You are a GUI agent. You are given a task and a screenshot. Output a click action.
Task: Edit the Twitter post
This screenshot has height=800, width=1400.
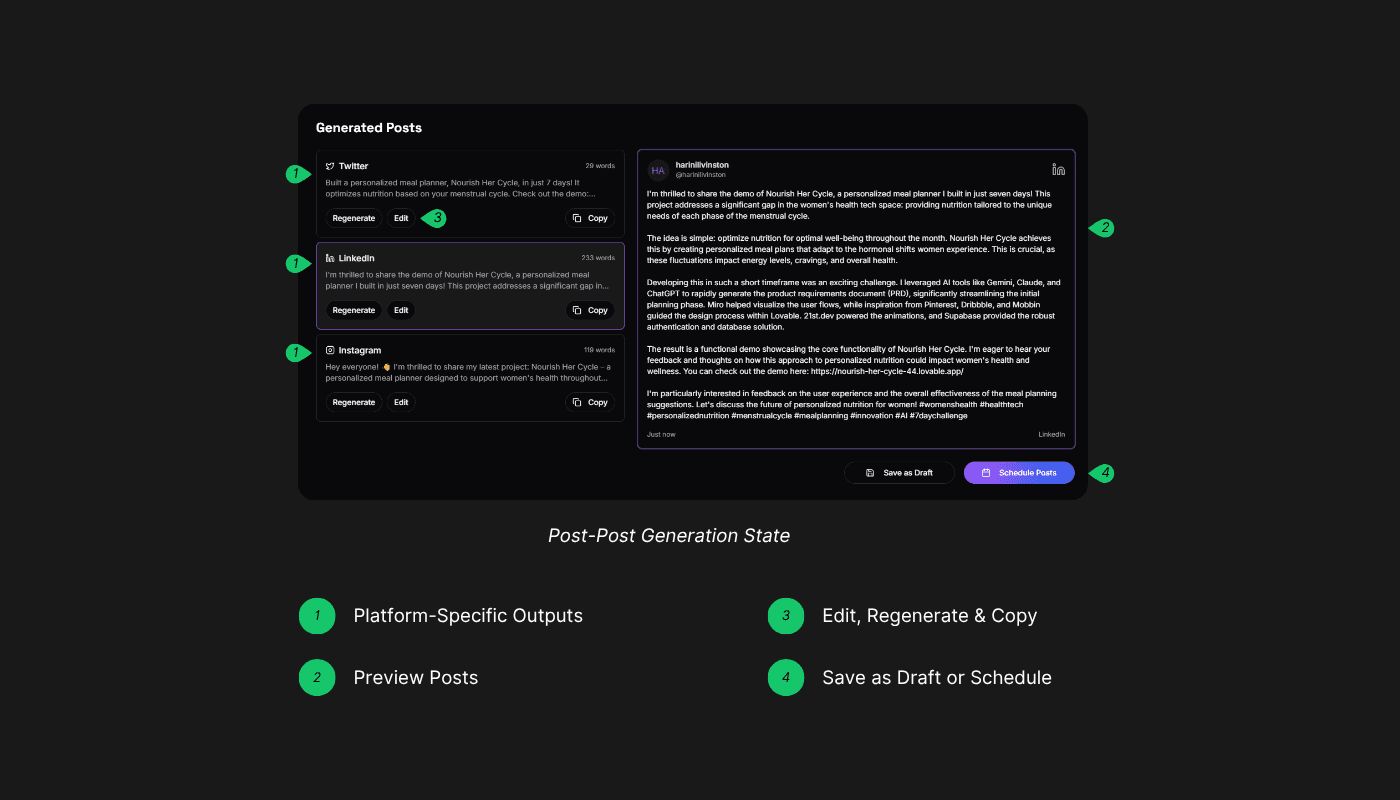[x=401, y=218]
